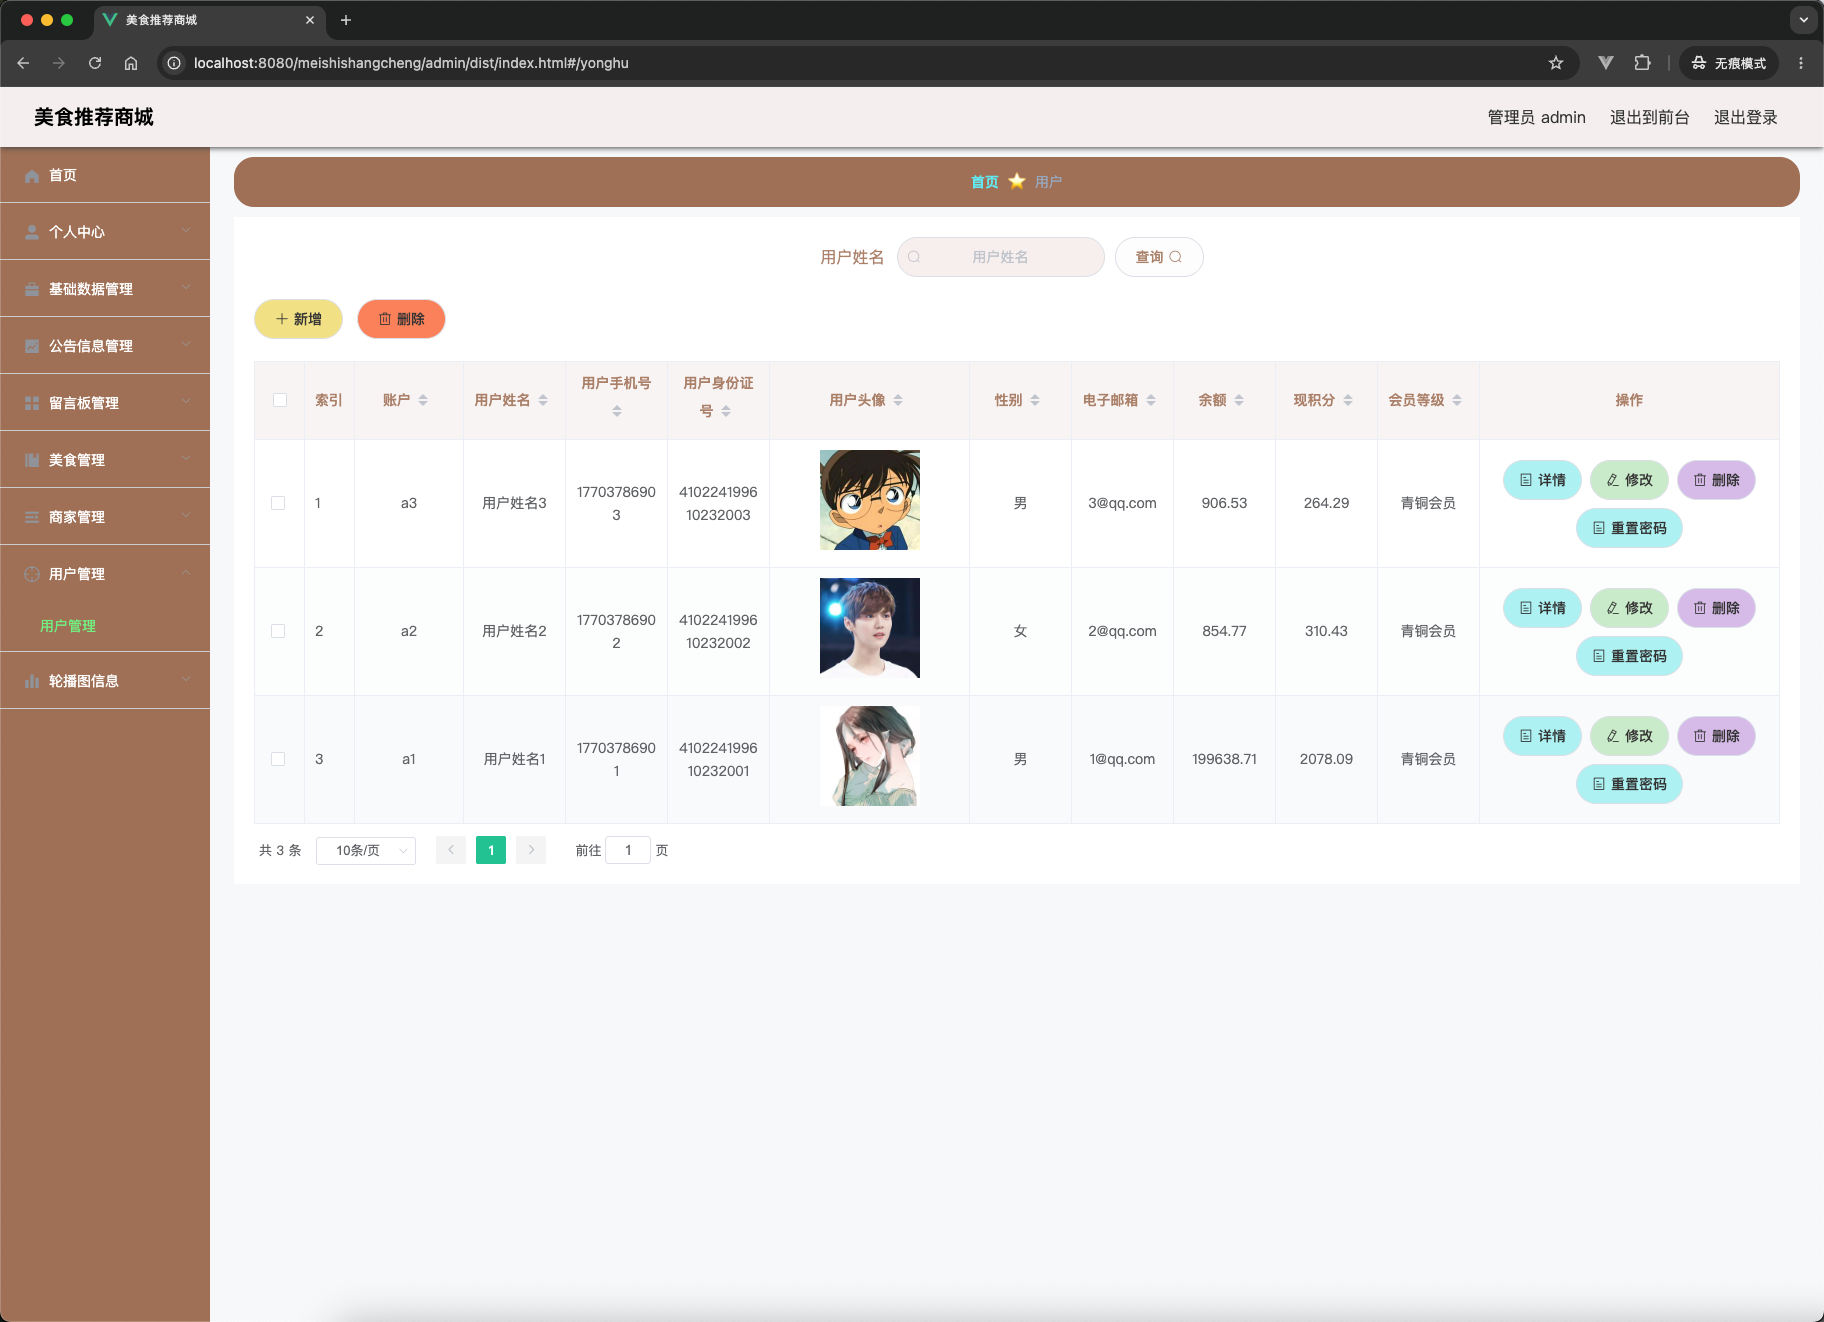
Task: Click 管理员 admin in the header
Action: [x=1536, y=117]
